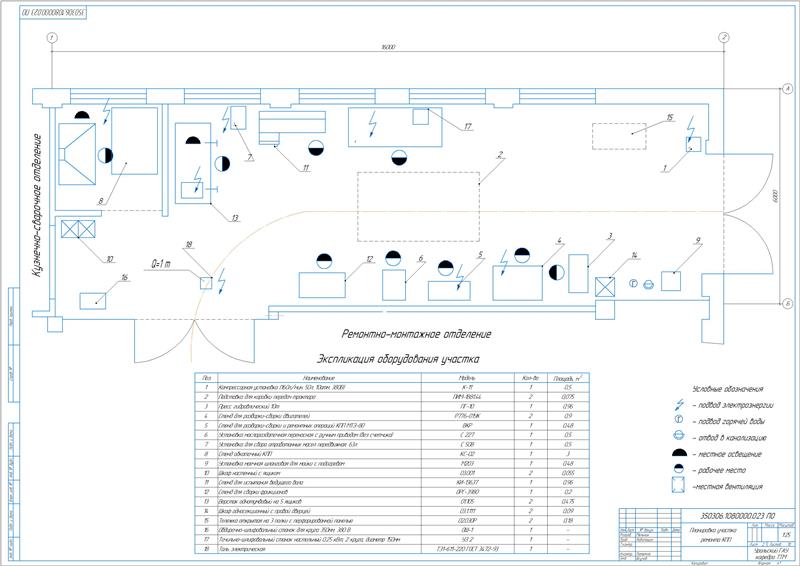Click axis marker circle 2 at top right
This screenshot has width=800, height=566.
(723, 37)
